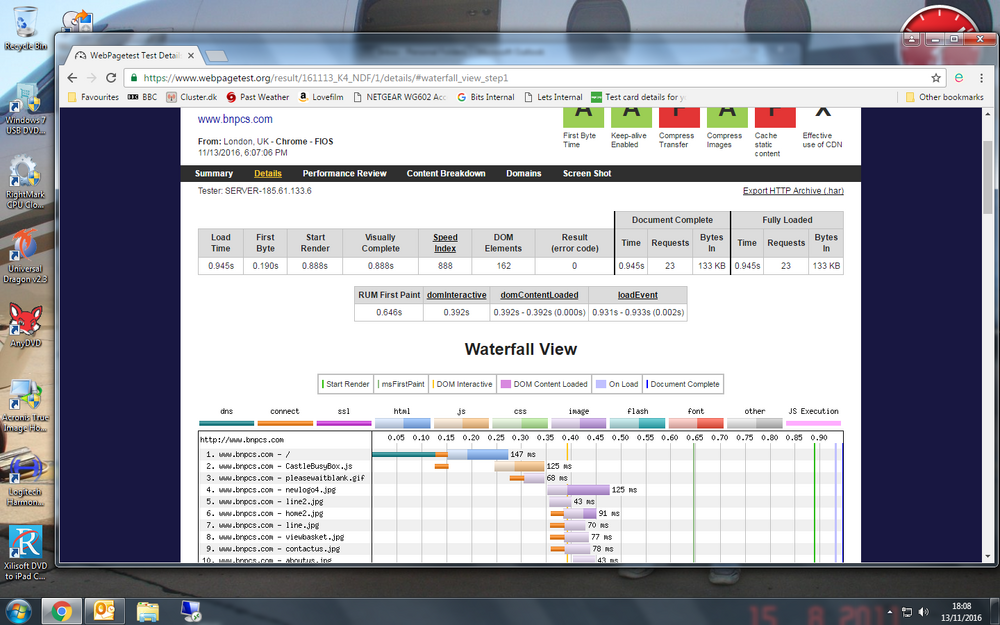Open the Past Weather bookmark
The height and width of the screenshot is (625, 1000).
258,97
